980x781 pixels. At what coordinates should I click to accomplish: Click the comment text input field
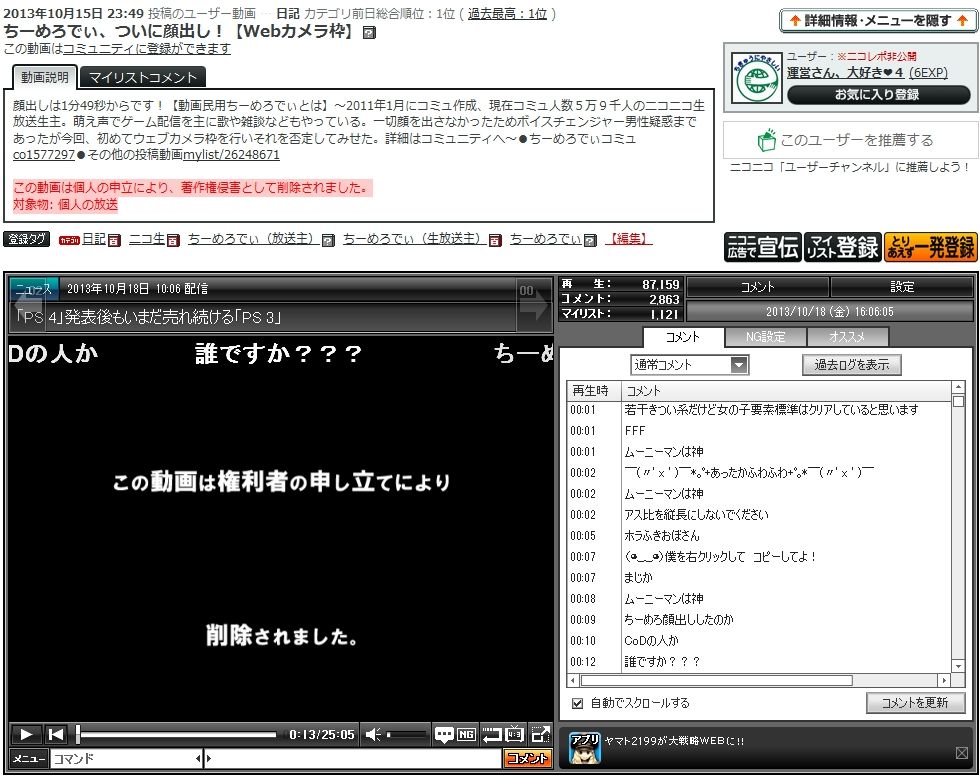(354, 759)
